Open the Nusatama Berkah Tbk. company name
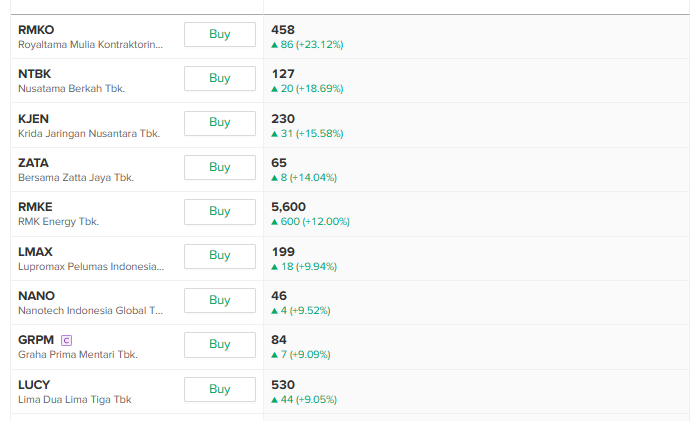Screen dimensions: 700x421 click(x=71, y=89)
